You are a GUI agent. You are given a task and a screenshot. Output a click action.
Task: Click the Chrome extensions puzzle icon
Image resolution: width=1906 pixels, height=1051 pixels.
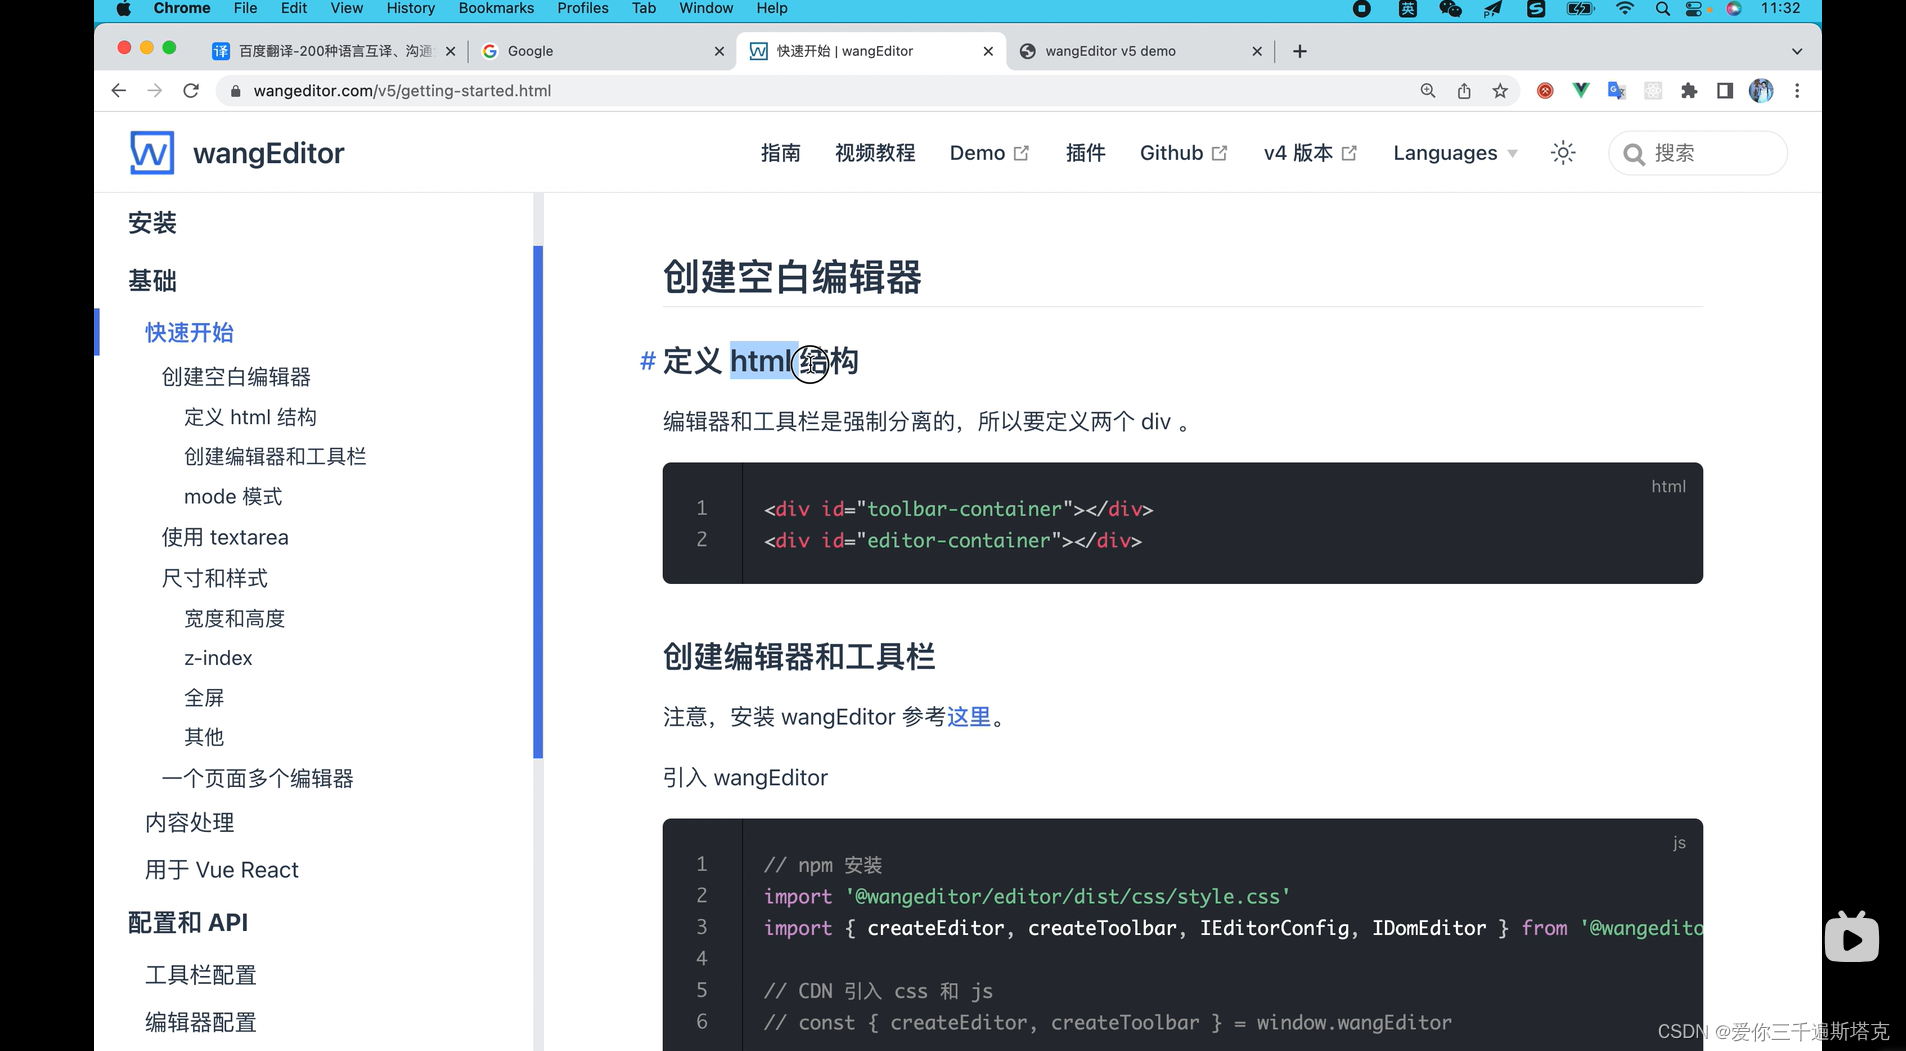click(x=1689, y=90)
